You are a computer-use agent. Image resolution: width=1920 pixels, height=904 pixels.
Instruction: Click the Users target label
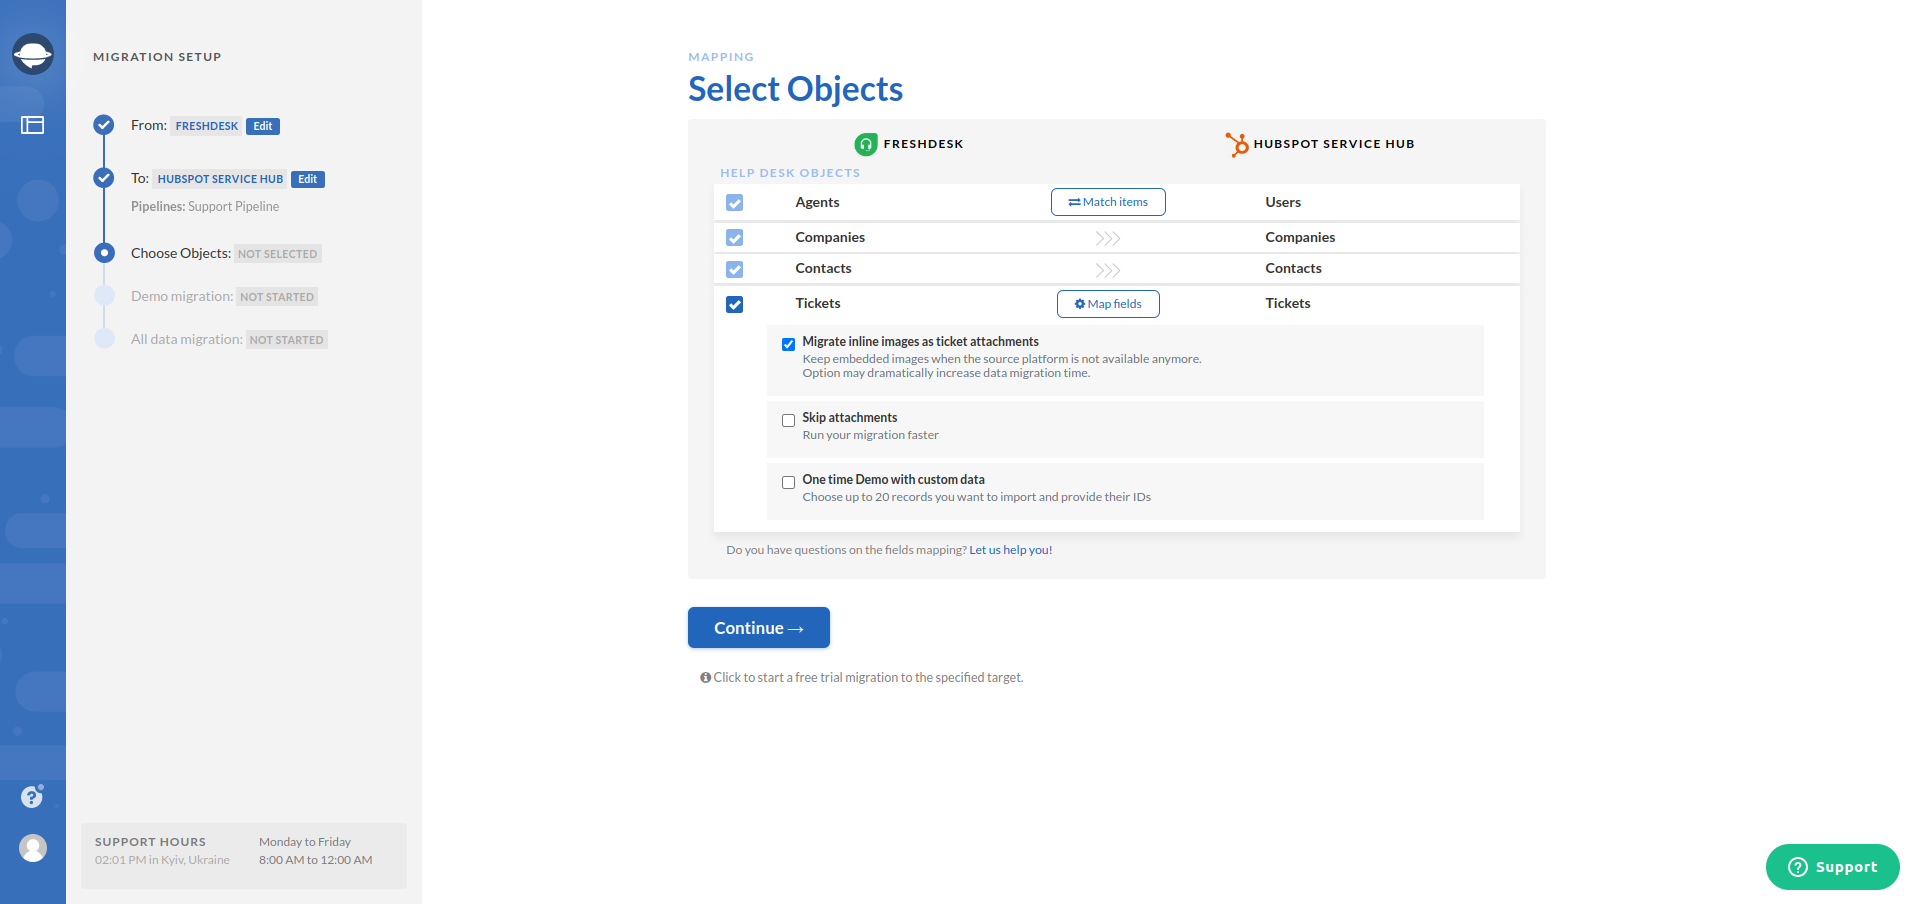point(1283,202)
